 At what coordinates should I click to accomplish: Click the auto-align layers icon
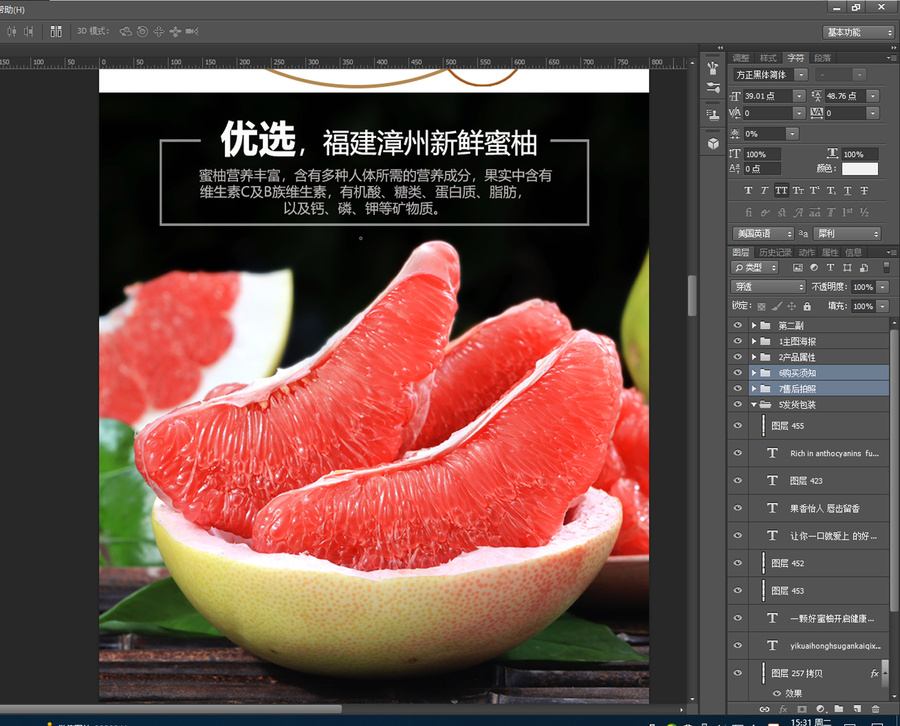[x=56, y=32]
